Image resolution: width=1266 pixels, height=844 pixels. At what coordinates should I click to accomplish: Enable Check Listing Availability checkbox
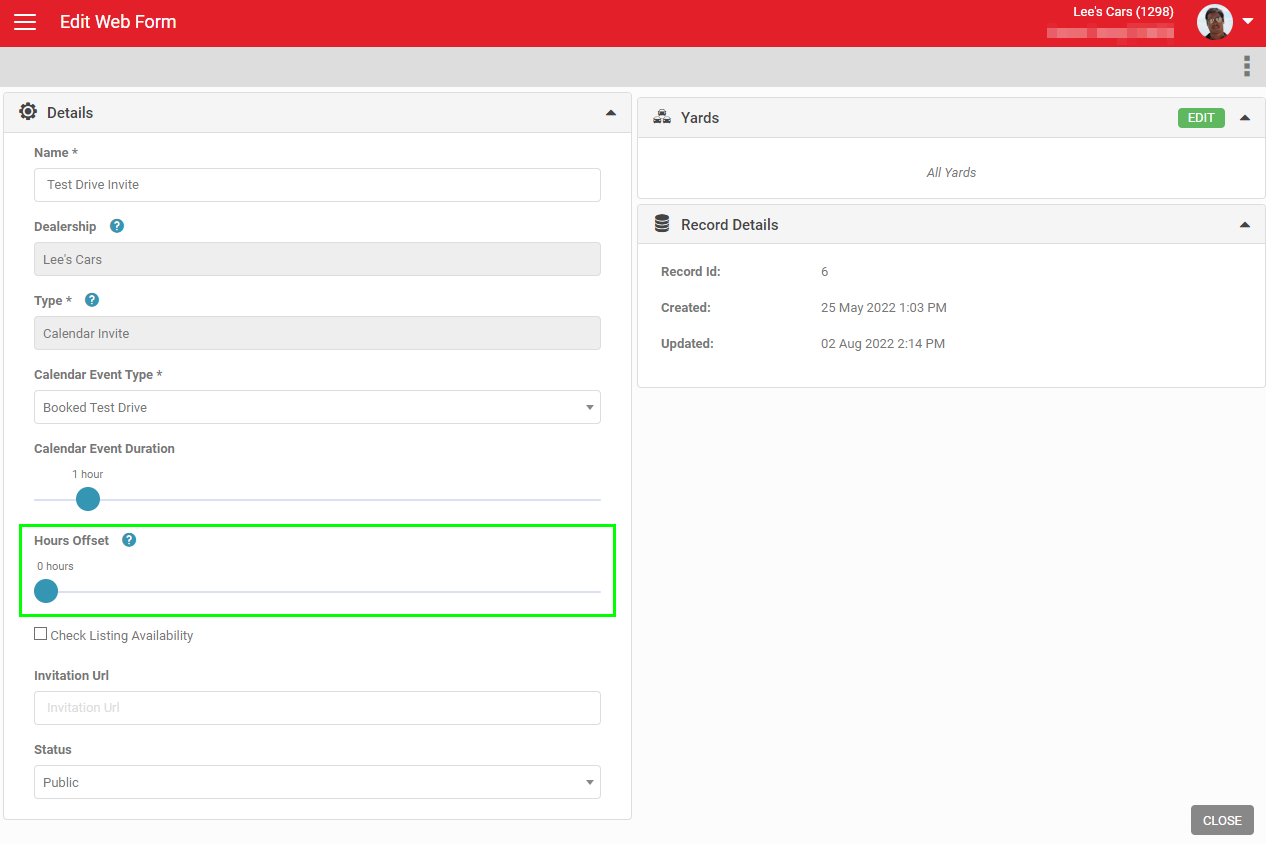click(41, 634)
